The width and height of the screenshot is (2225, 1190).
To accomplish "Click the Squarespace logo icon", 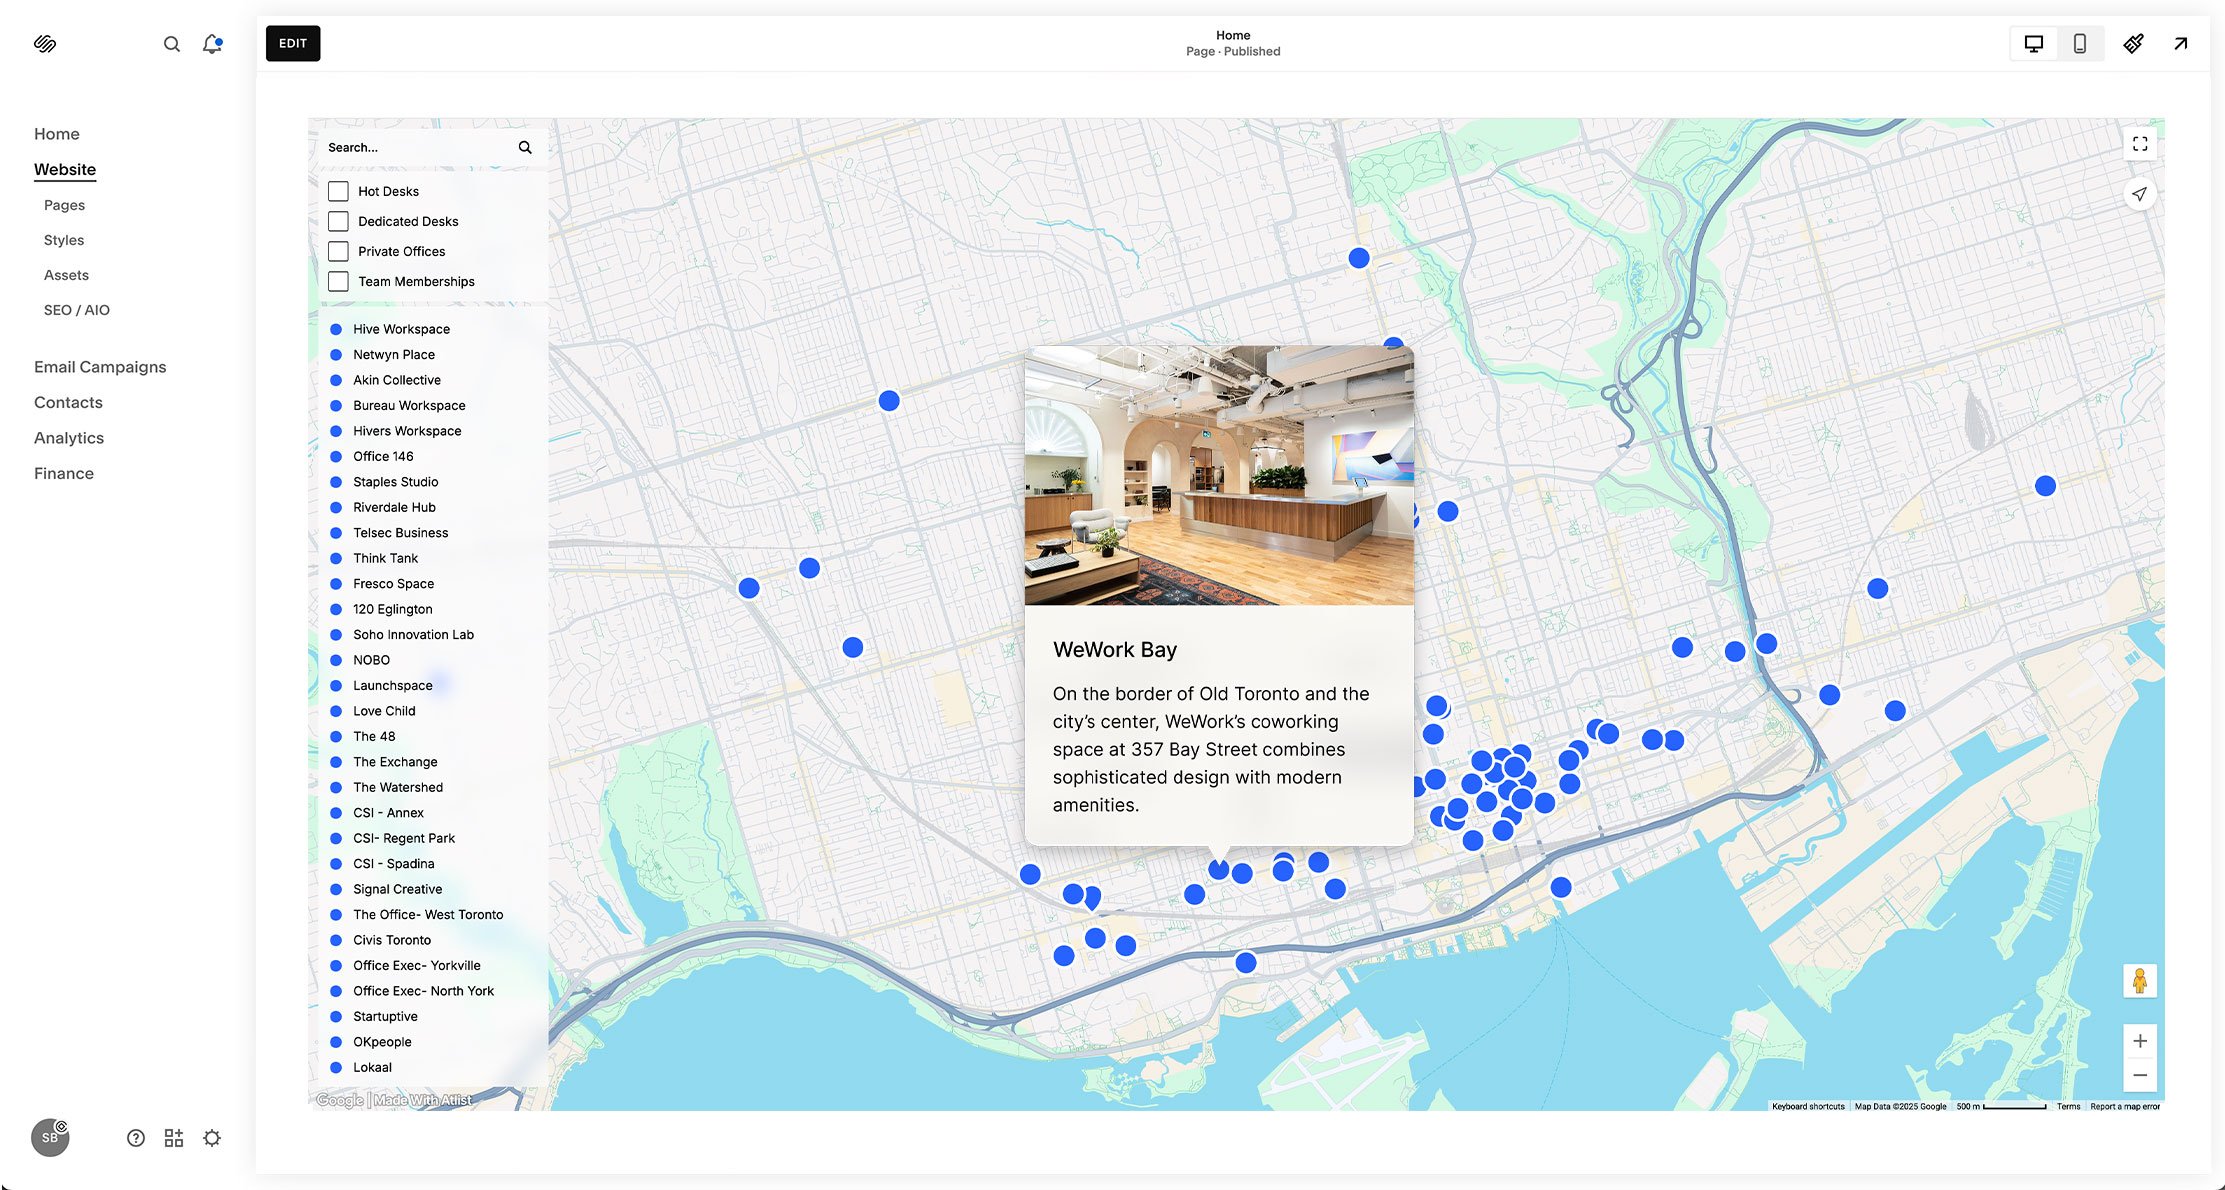I will coord(45,44).
